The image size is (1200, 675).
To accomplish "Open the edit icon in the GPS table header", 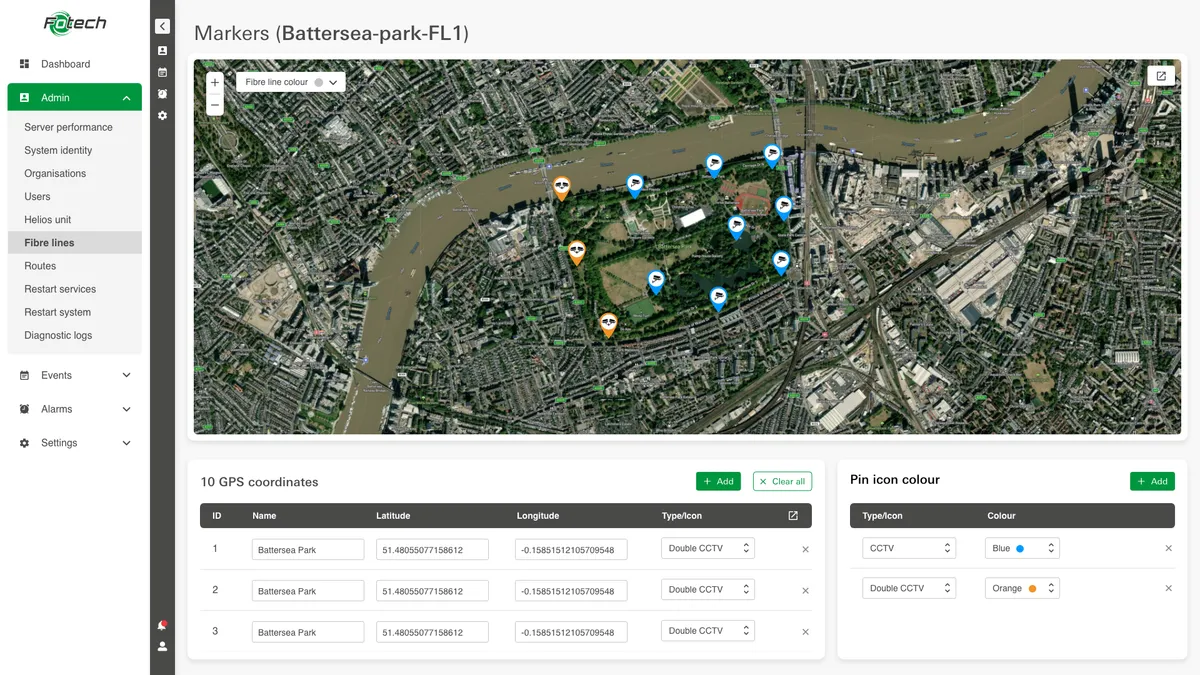I will (793, 515).
